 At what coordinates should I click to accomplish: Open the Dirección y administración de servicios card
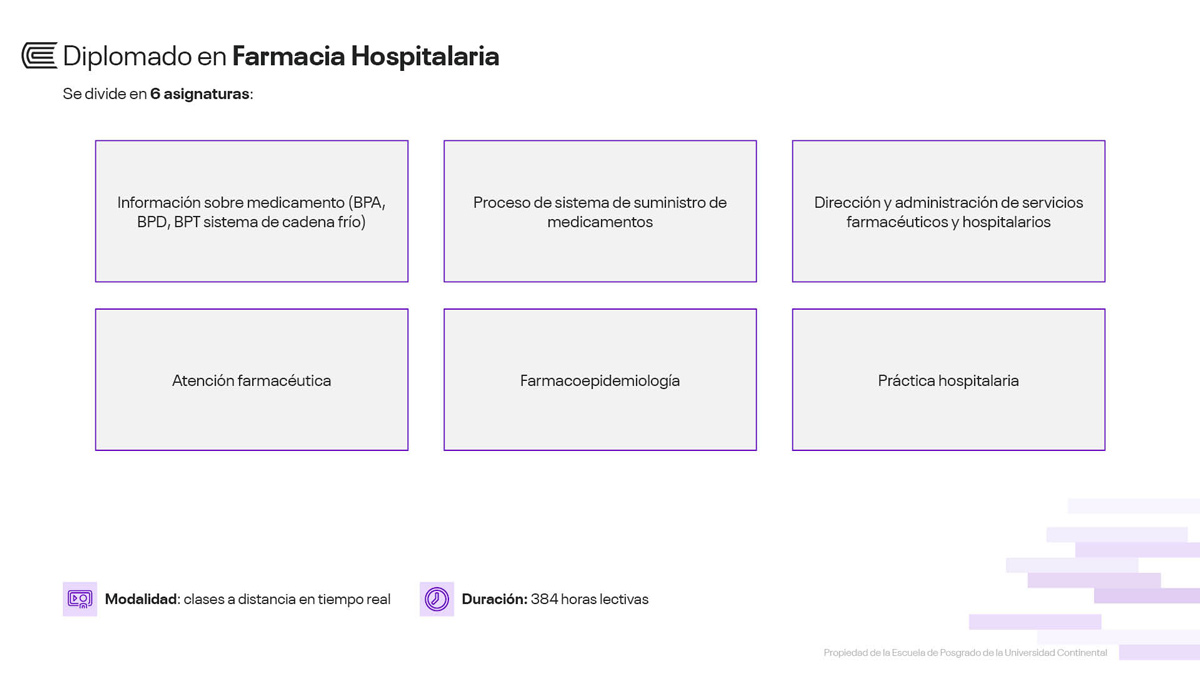948,211
